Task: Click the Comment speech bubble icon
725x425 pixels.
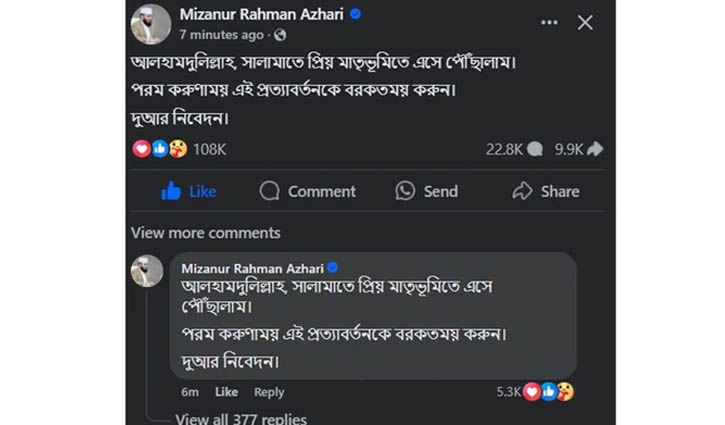Action: tap(269, 191)
